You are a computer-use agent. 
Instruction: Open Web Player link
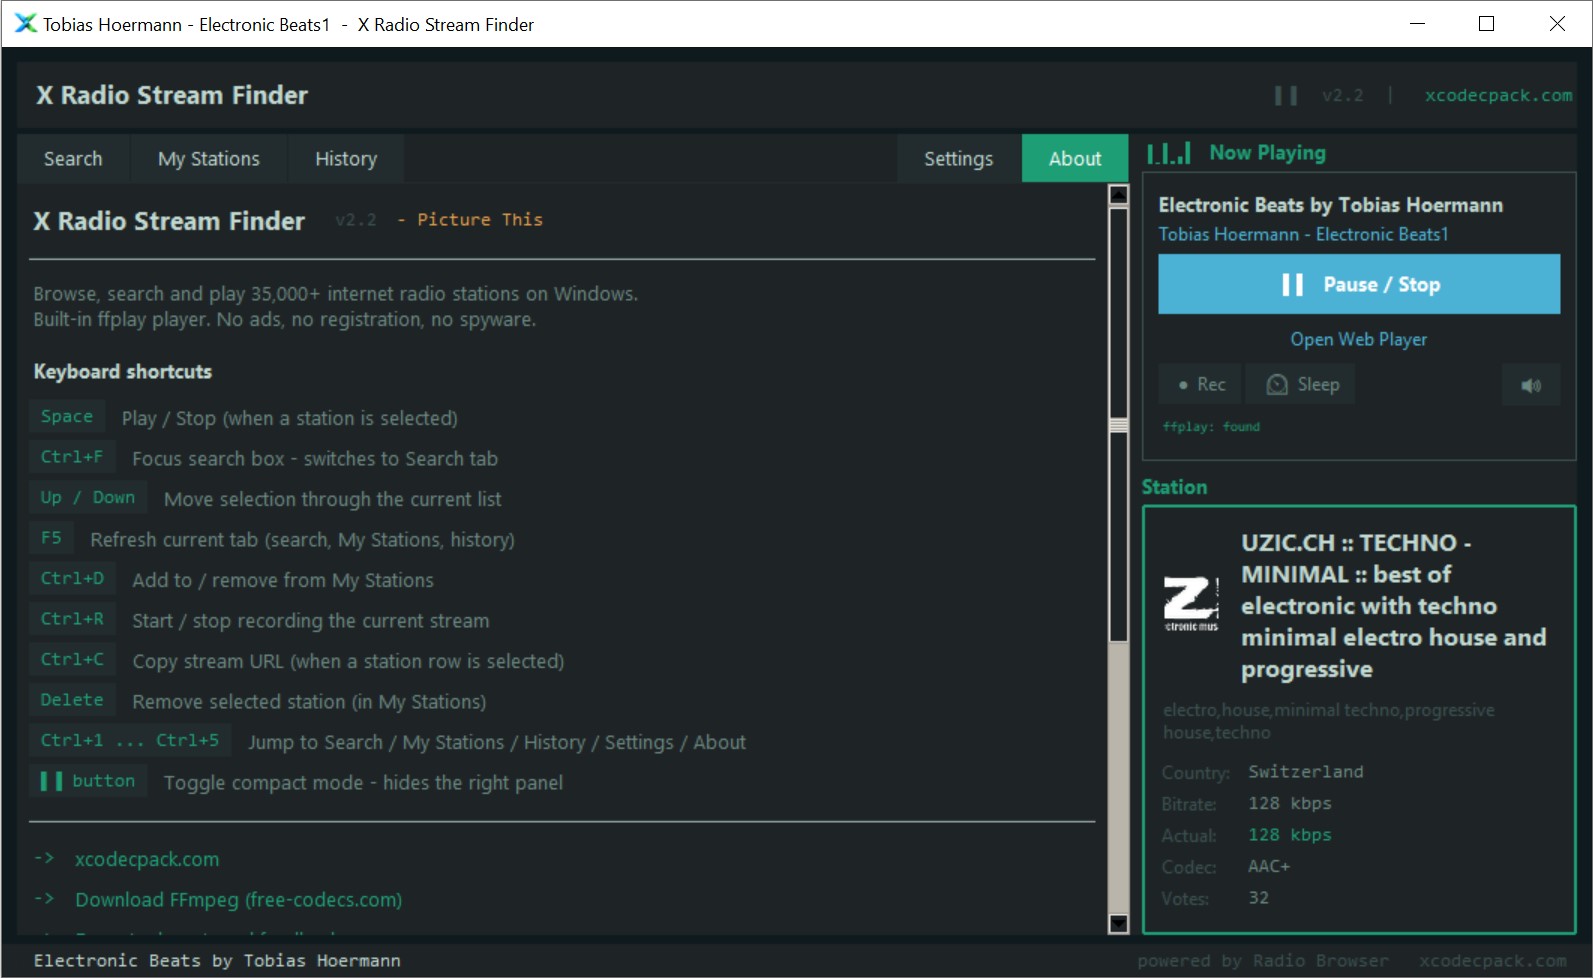(x=1359, y=340)
